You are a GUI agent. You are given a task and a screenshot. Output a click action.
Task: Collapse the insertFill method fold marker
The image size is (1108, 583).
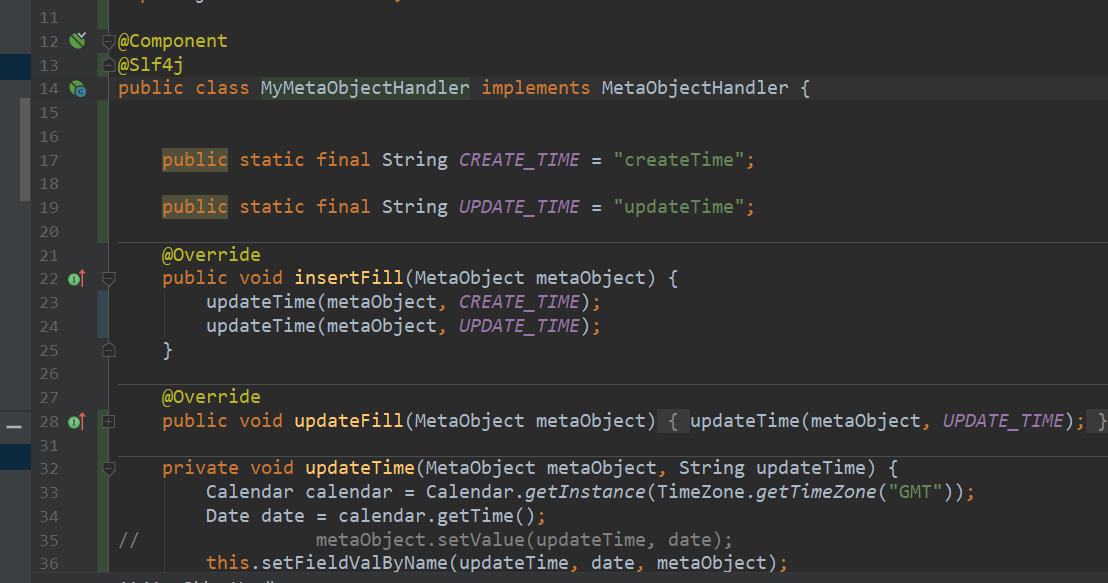[109, 279]
